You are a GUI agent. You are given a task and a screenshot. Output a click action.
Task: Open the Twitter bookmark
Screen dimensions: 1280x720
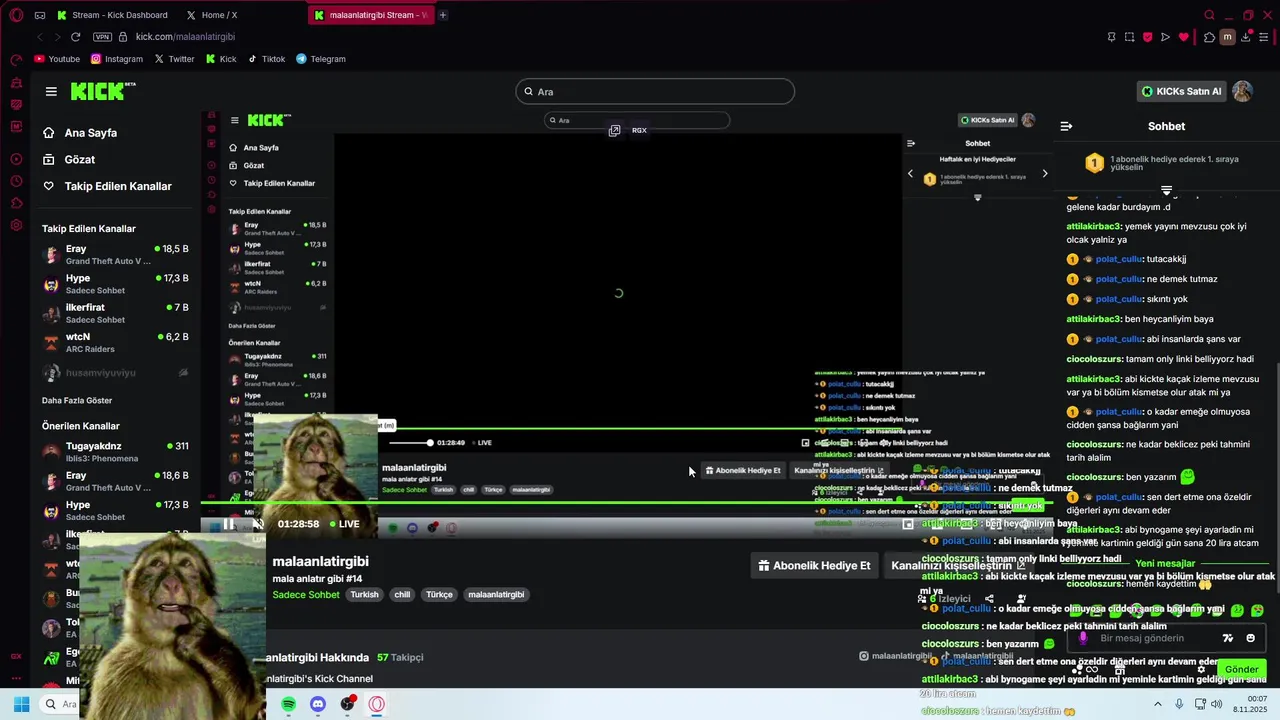[x=174, y=59]
